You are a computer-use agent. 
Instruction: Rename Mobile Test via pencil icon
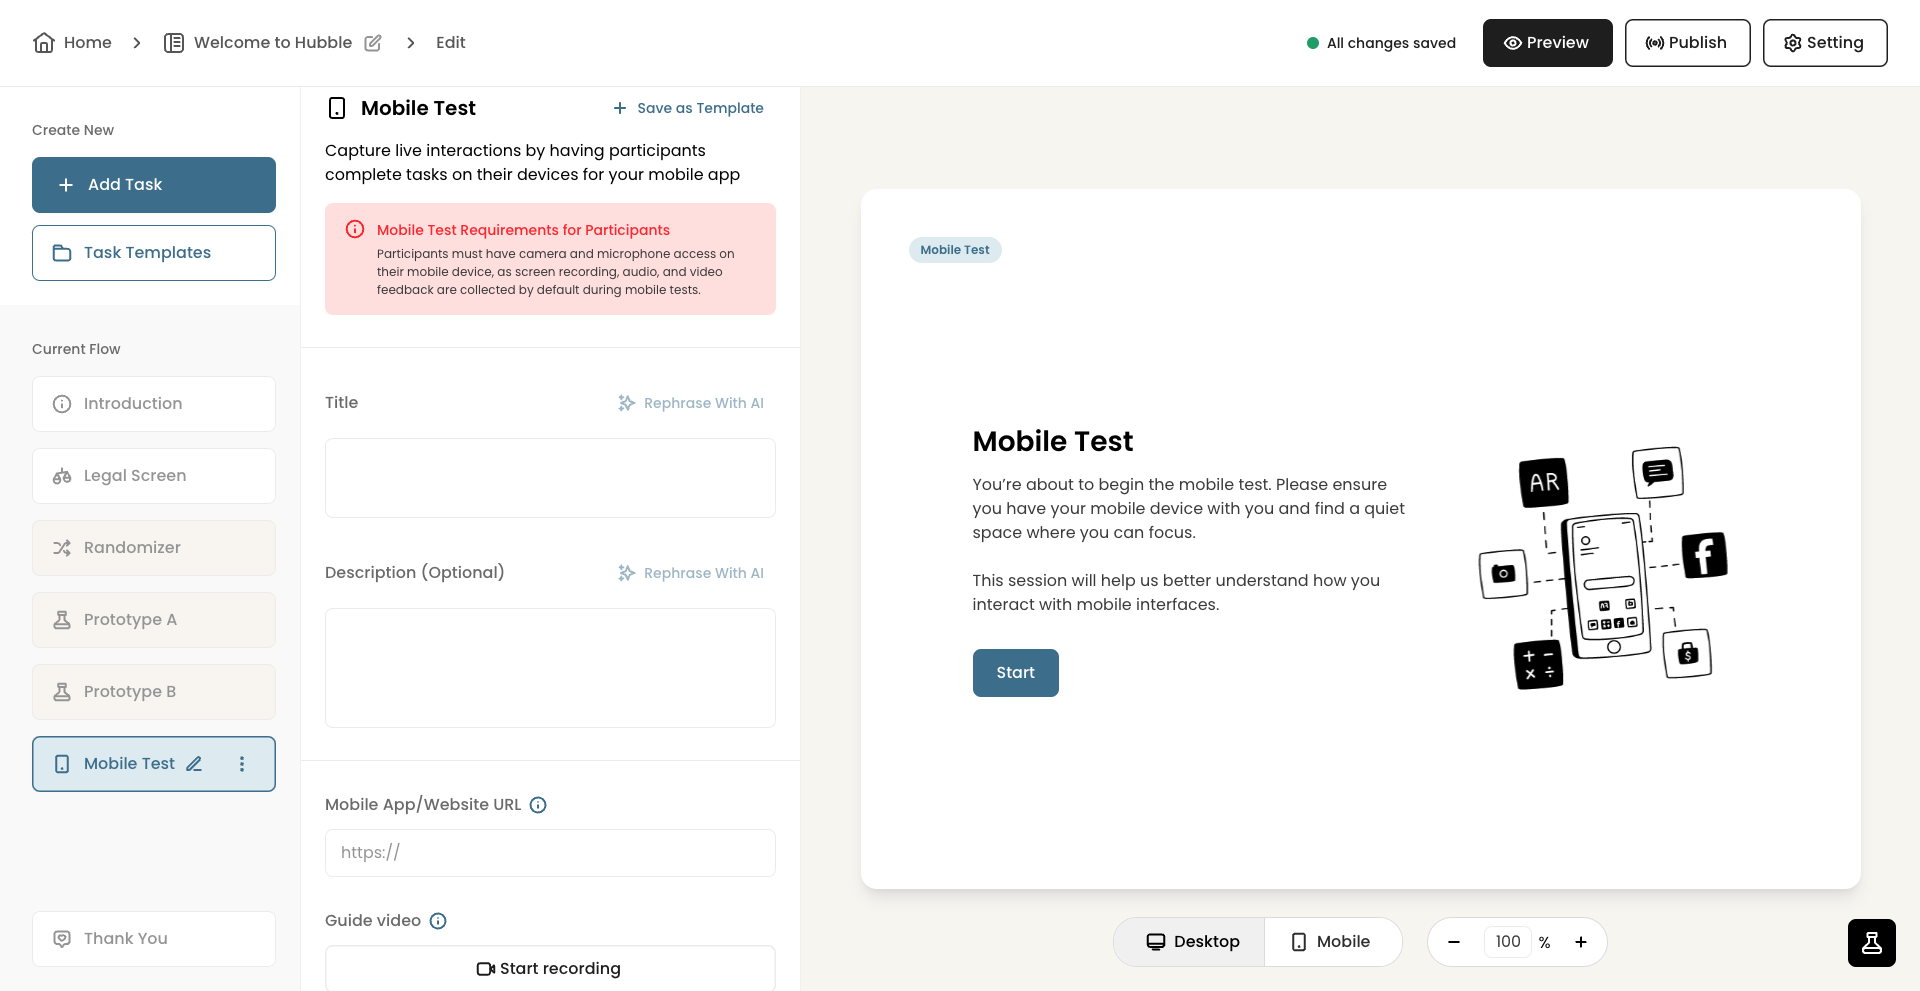tap(194, 764)
